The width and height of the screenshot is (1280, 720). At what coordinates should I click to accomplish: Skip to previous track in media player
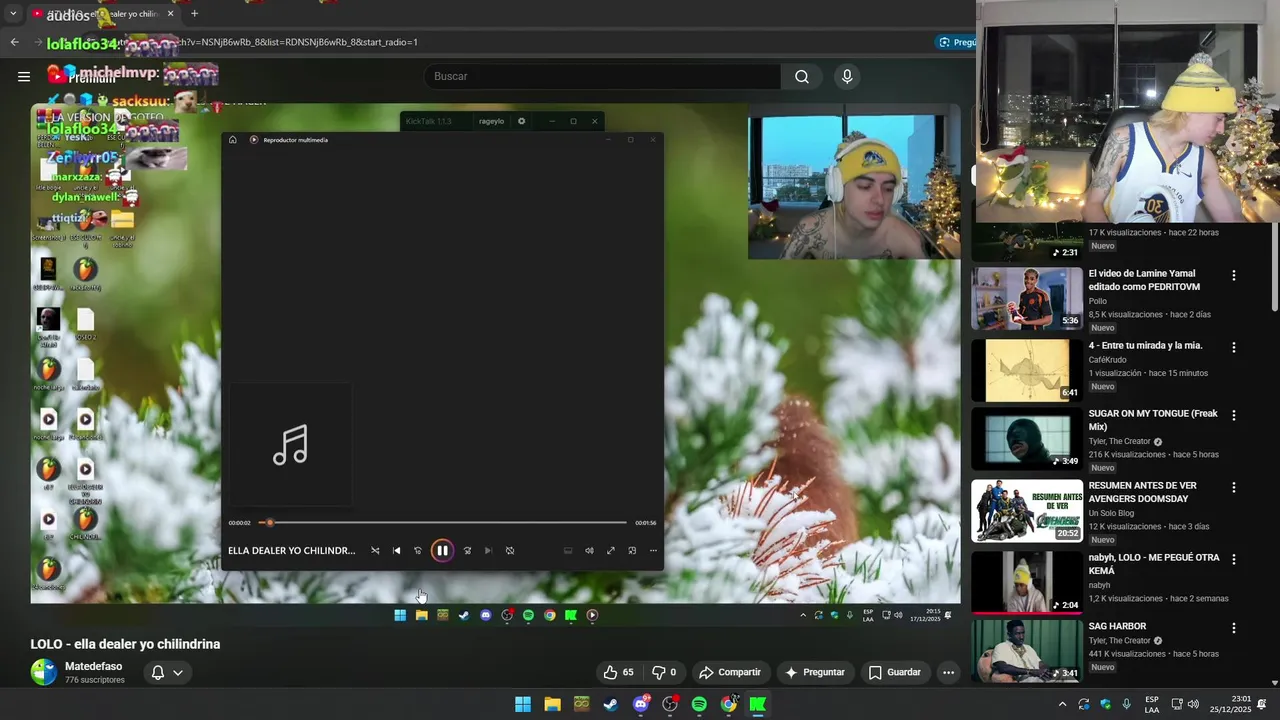click(x=396, y=551)
